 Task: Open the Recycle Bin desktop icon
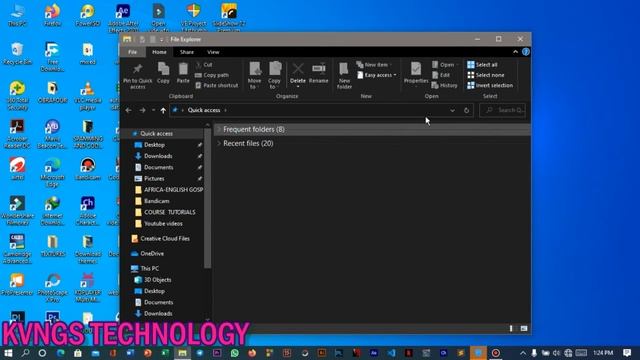tap(17, 53)
